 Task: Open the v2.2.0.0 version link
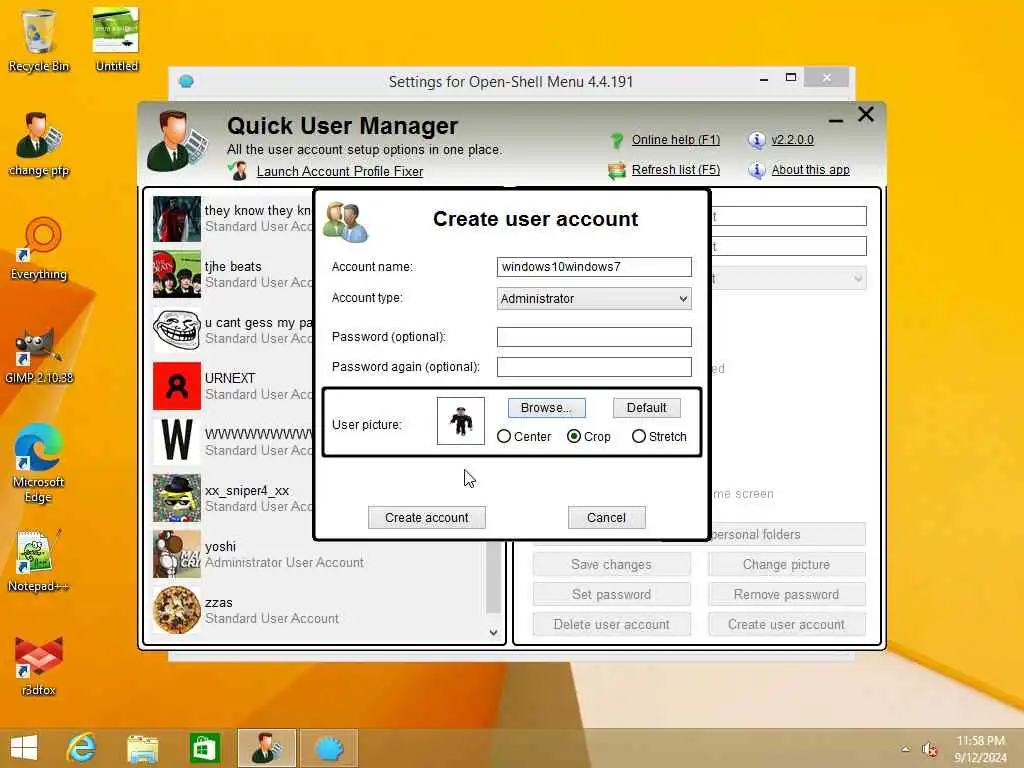[792, 140]
